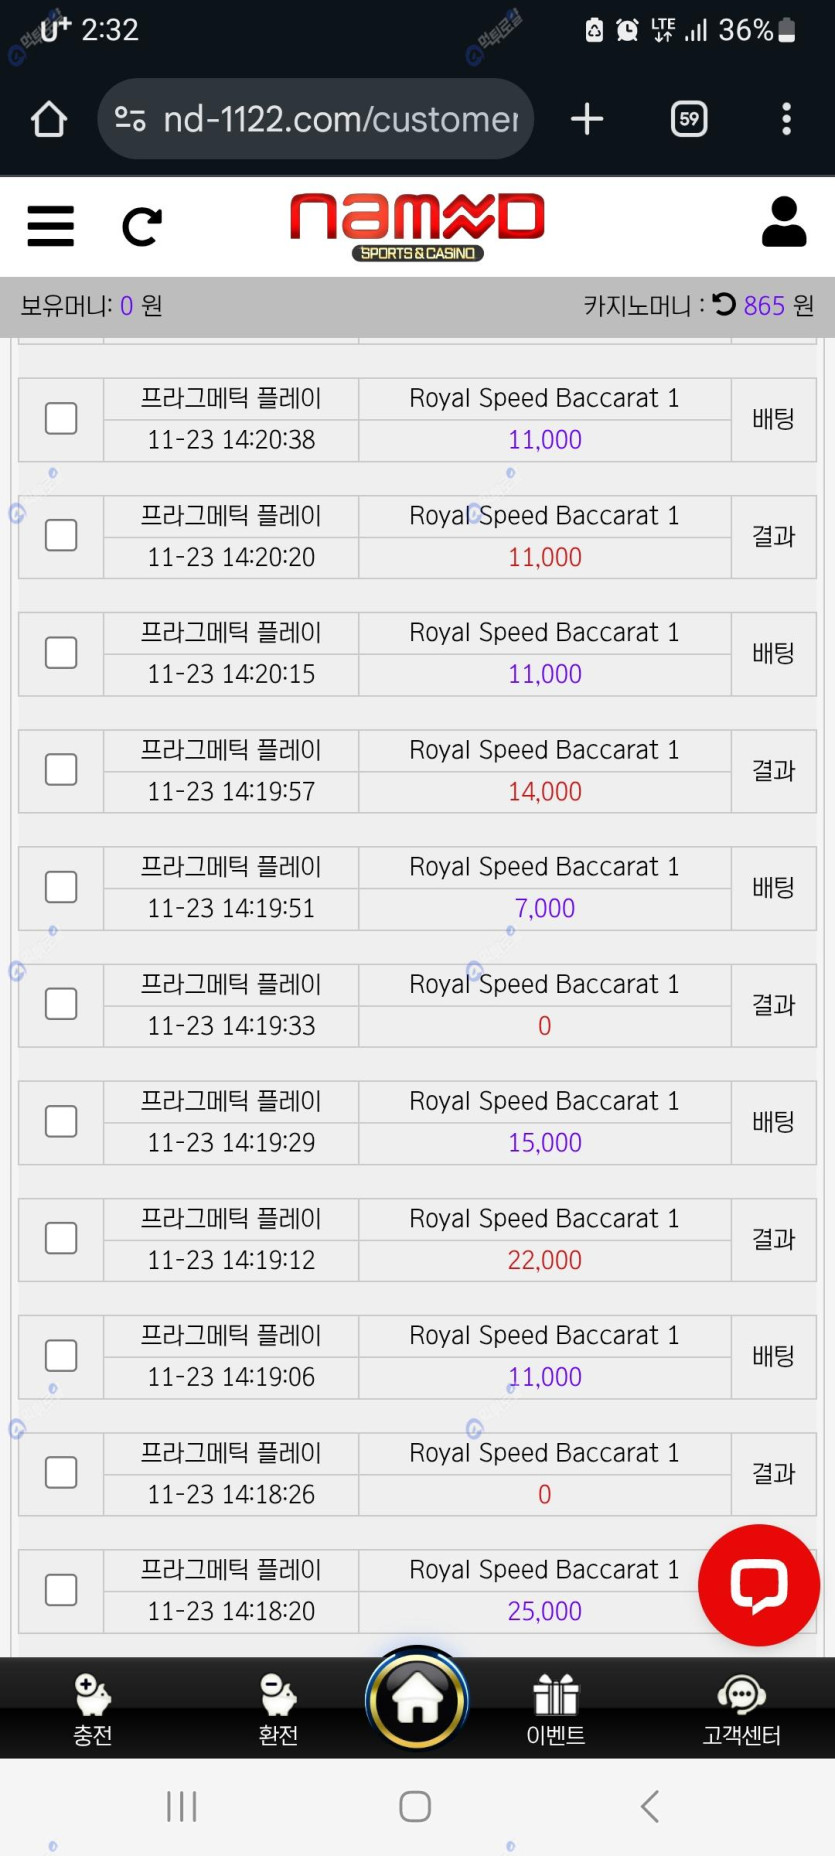835x1856 pixels.
Task: Tap the Android back navigation button
Action: click(650, 1806)
